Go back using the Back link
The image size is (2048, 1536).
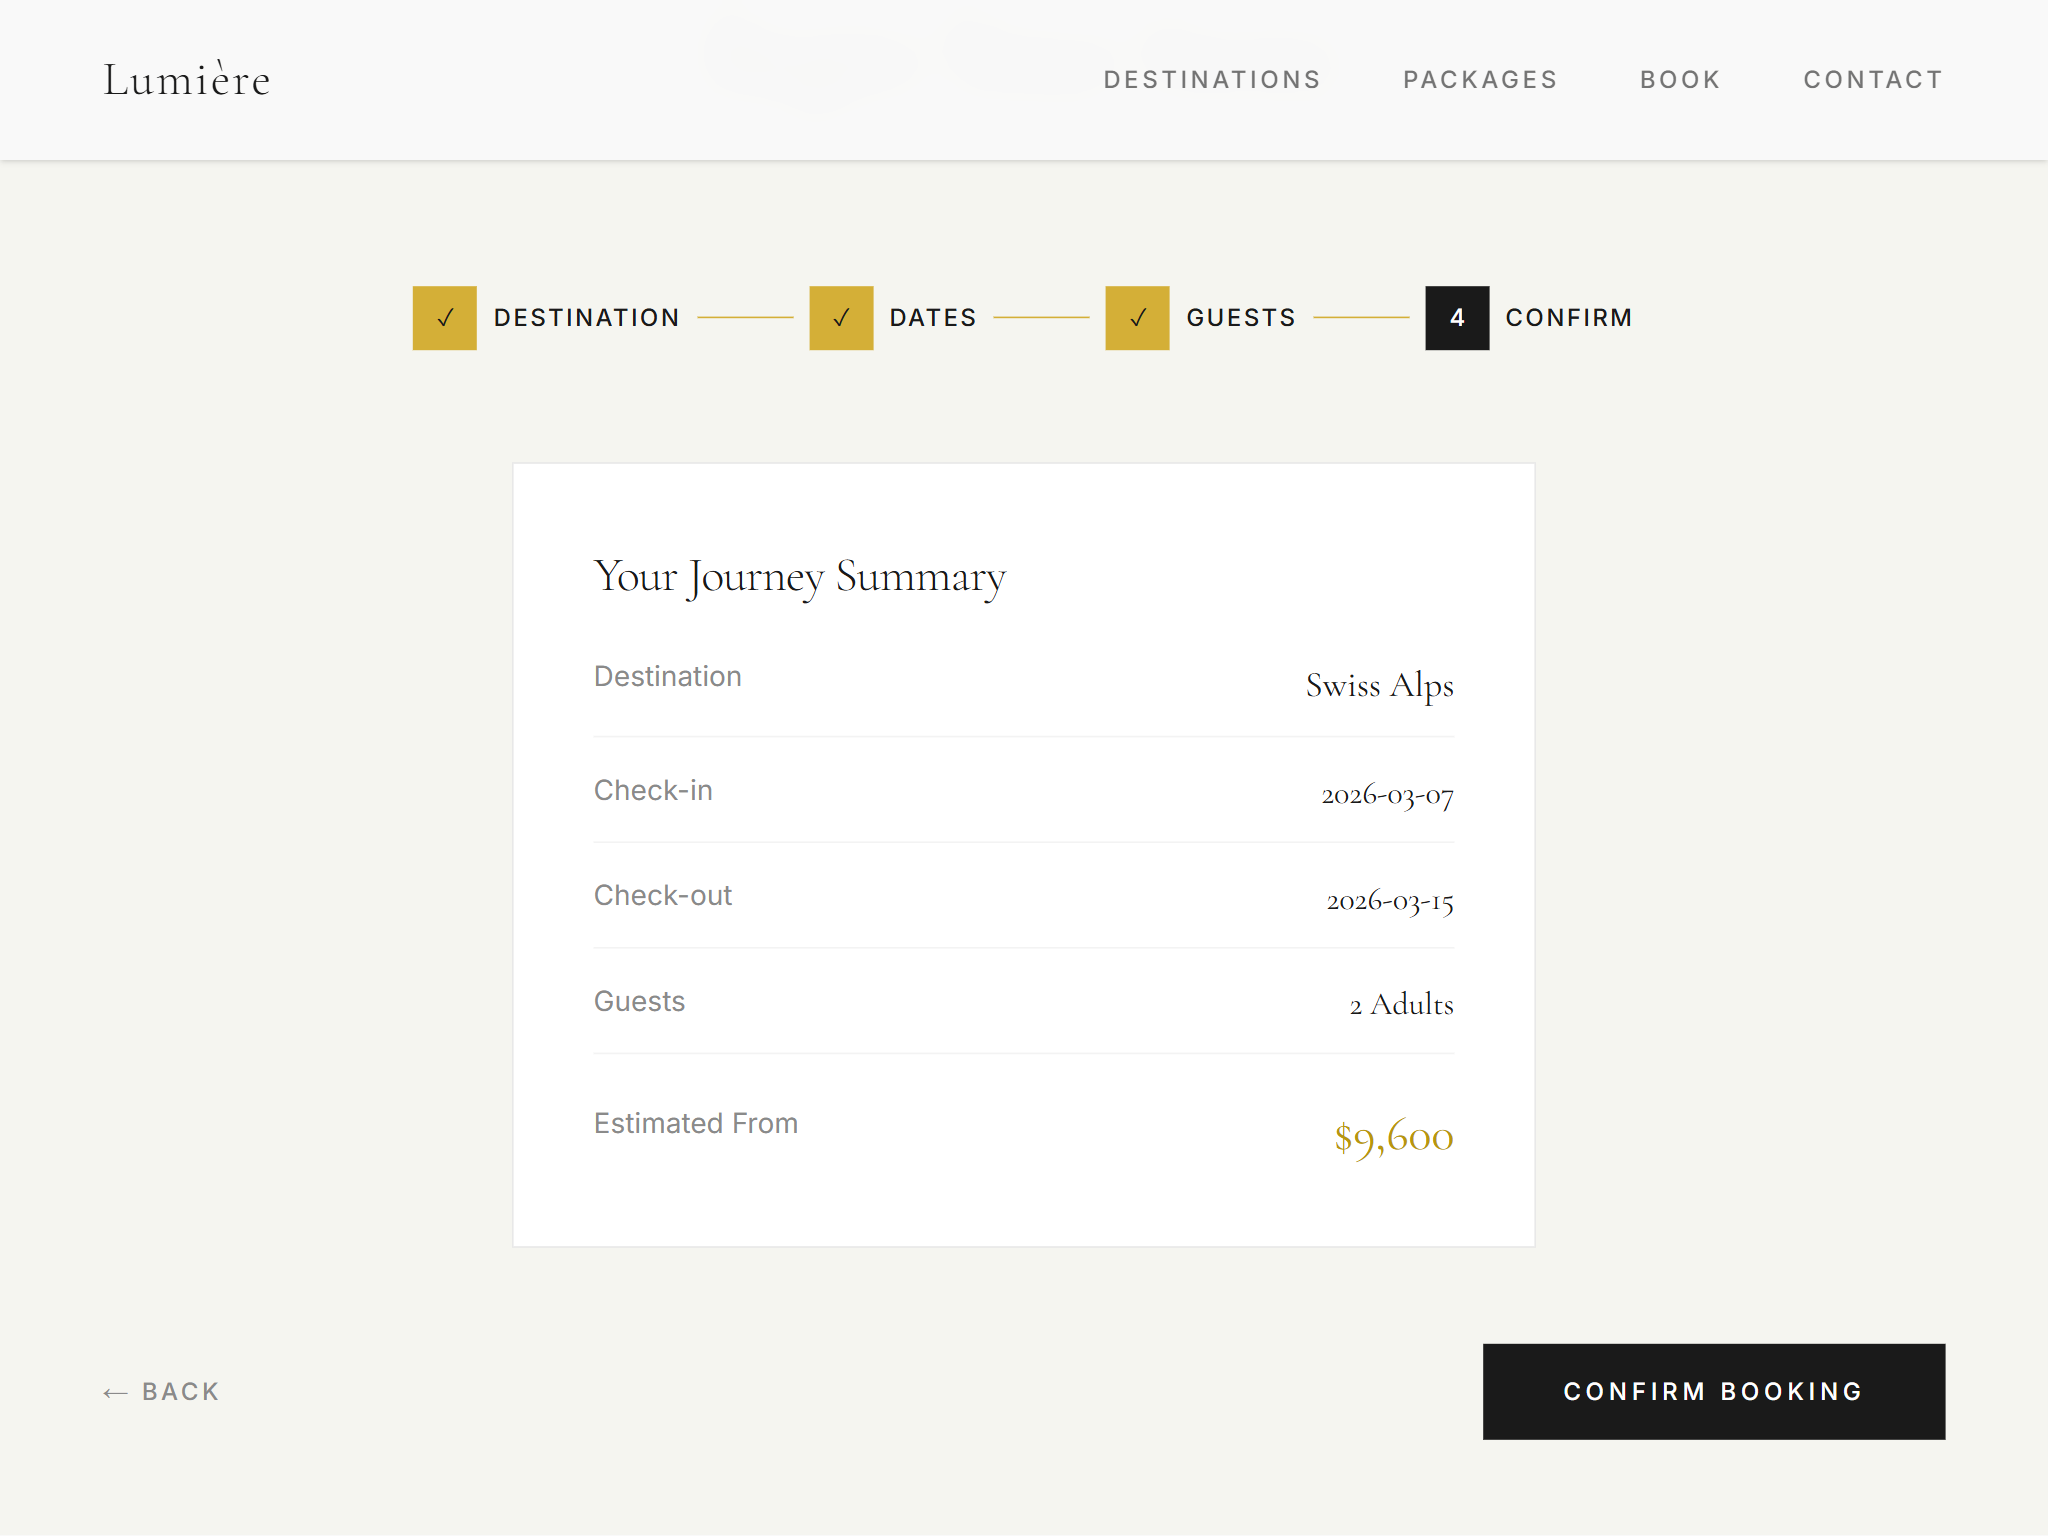(x=180, y=1392)
